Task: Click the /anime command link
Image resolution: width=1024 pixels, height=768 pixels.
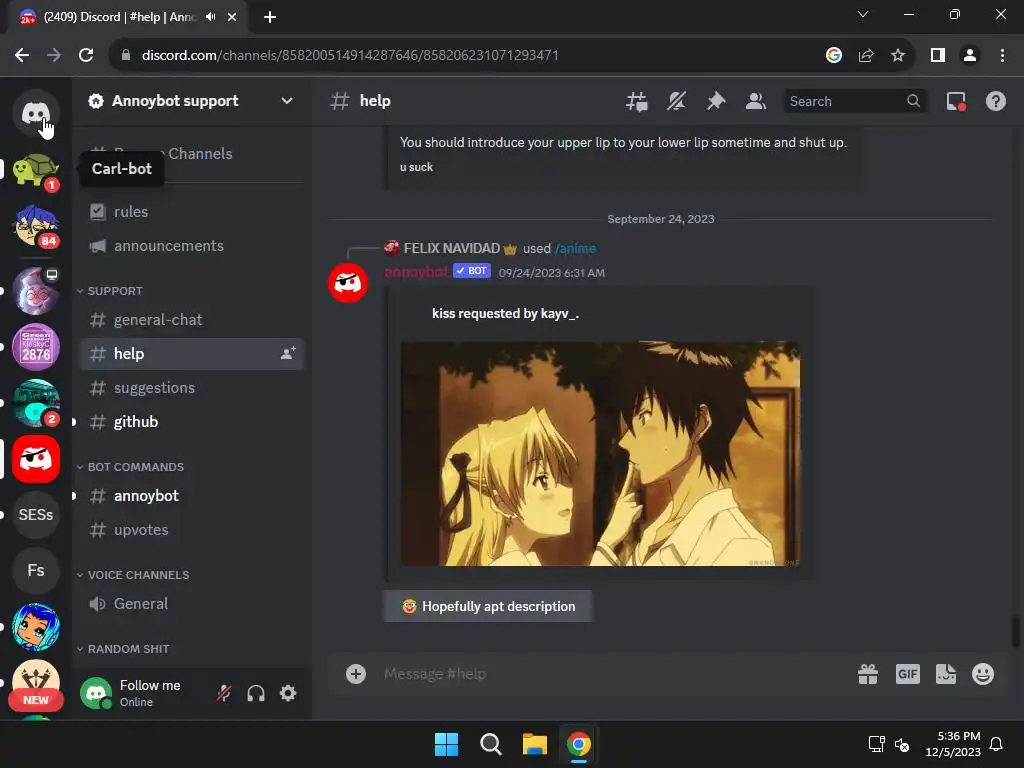Action: pos(575,248)
